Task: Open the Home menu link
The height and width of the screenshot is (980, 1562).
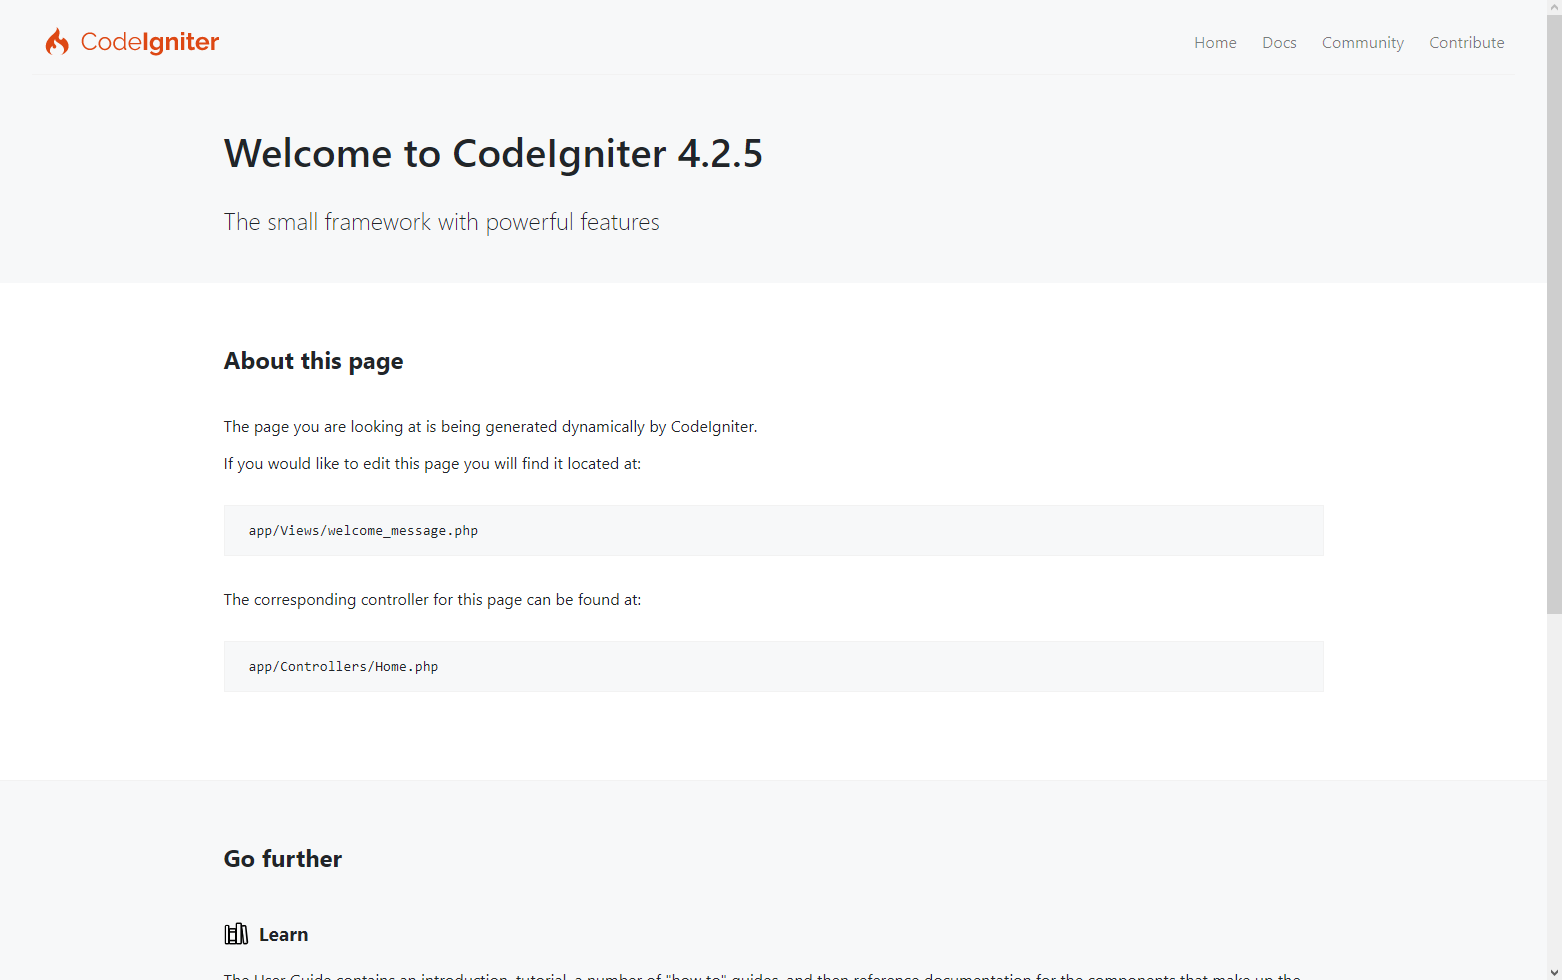Action: [x=1215, y=42]
